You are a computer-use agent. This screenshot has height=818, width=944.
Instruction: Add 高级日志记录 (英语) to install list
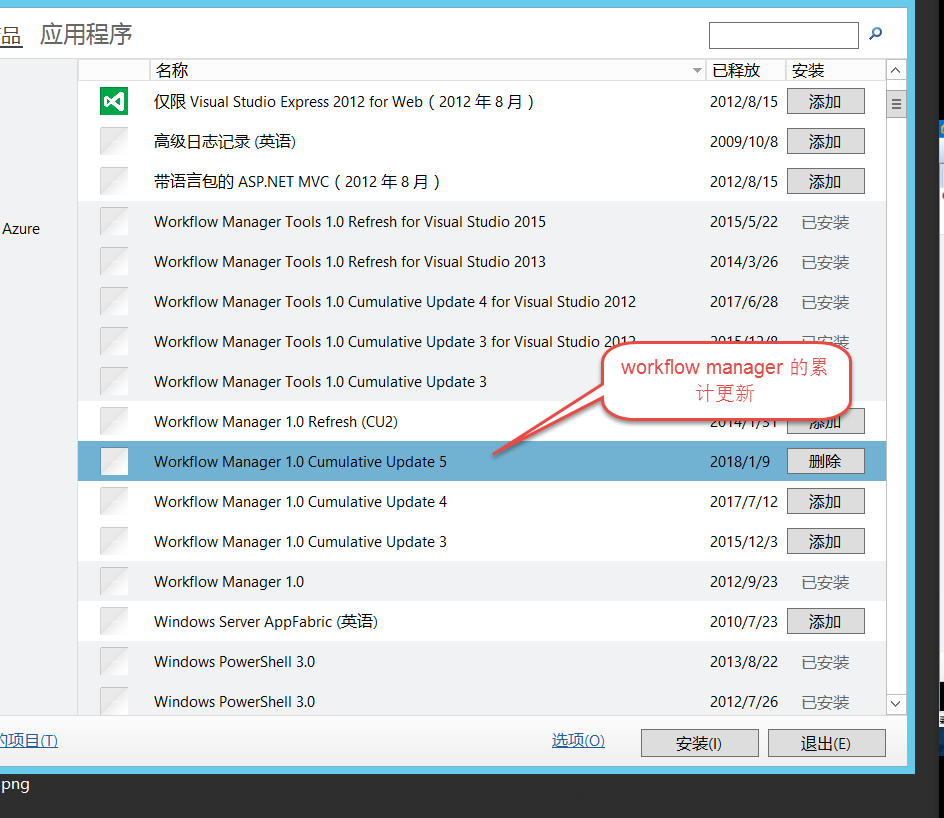coord(825,141)
